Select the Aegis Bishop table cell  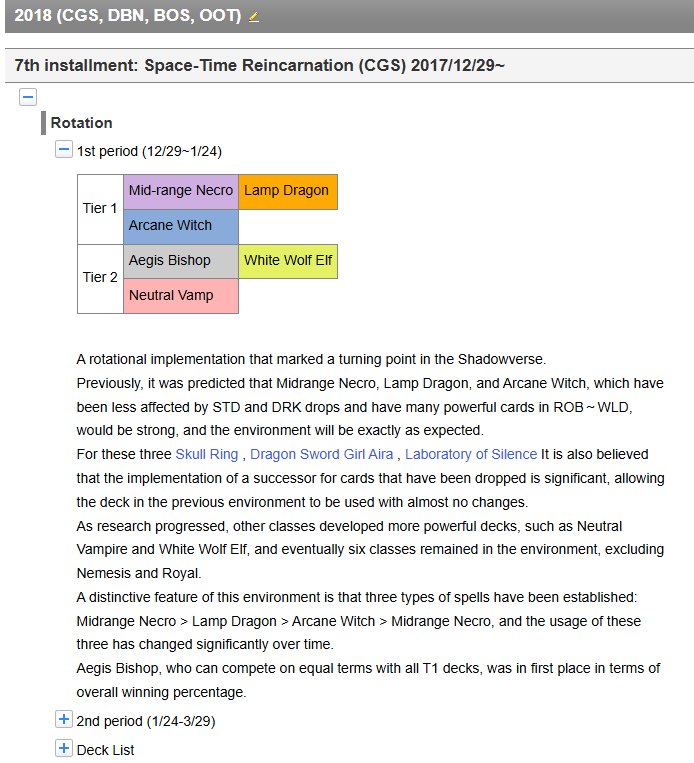pyautogui.click(x=181, y=261)
